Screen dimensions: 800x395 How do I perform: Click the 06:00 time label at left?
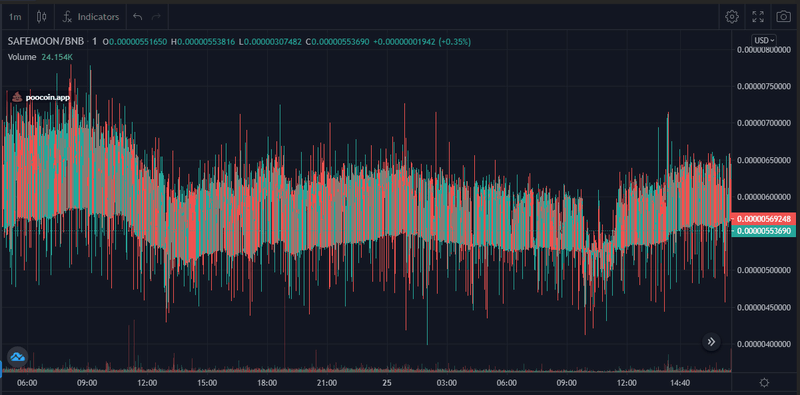pyautogui.click(x=27, y=383)
